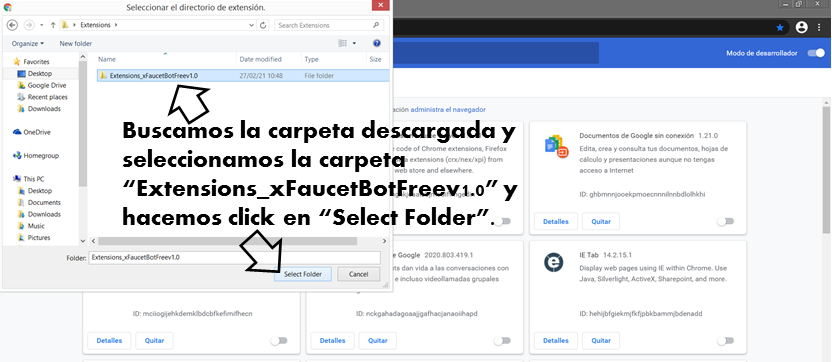This screenshot has height=362, width=832.
Task: Click the Extensions breadcrumb in address bar
Action: [96, 25]
